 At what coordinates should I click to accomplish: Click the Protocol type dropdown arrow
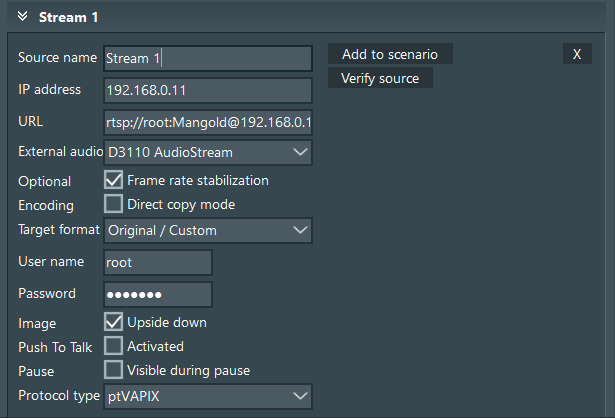tap(299, 397)
